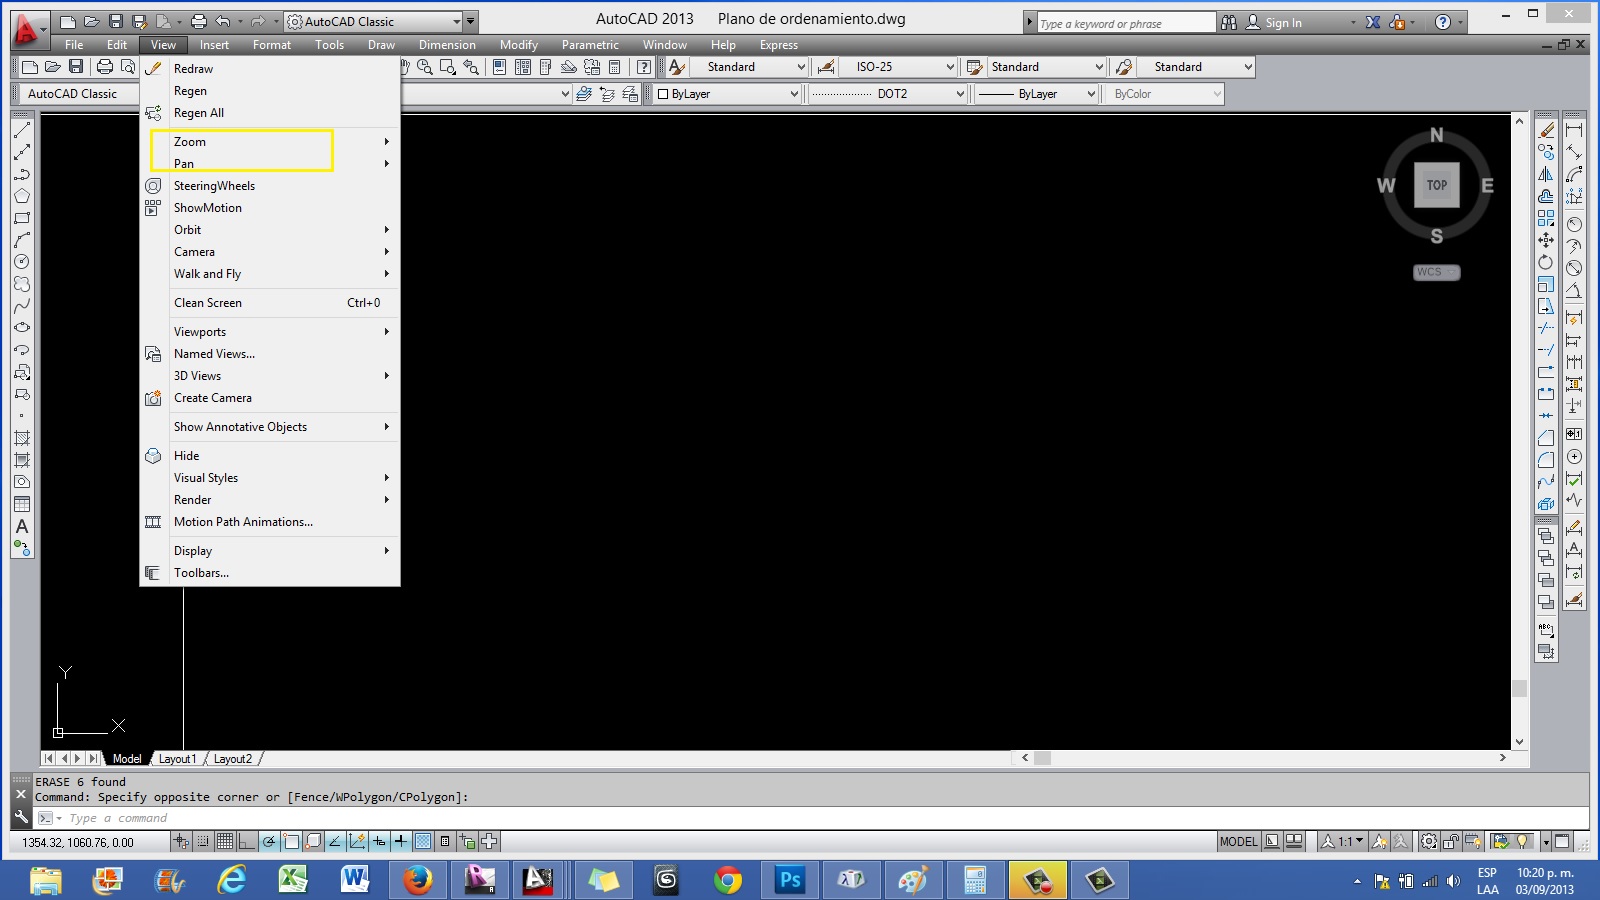This screenshot has height=900, width=1600.
Task: Open the AutoCAD Classic workspace dropdown
Action: (456, 21)
